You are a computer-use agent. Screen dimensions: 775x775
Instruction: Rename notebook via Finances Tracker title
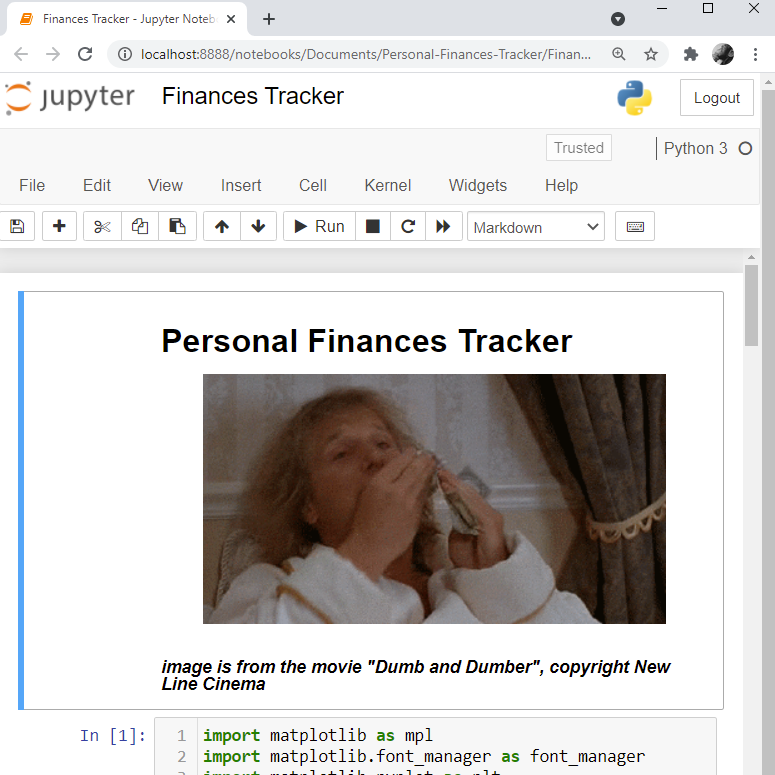pos(253,96)
